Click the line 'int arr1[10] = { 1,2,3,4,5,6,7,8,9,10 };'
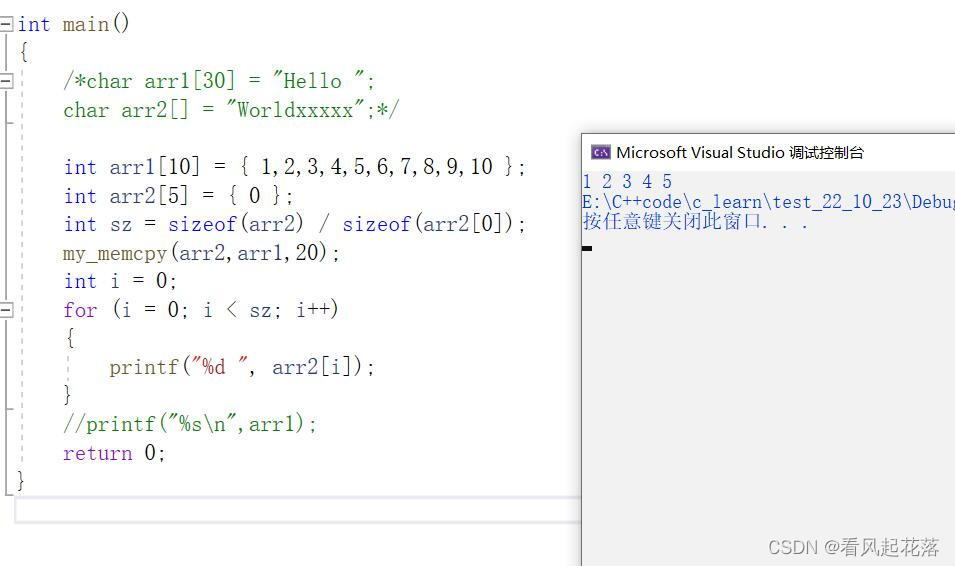This screenshot has width=955, height=566. [295, 166]
